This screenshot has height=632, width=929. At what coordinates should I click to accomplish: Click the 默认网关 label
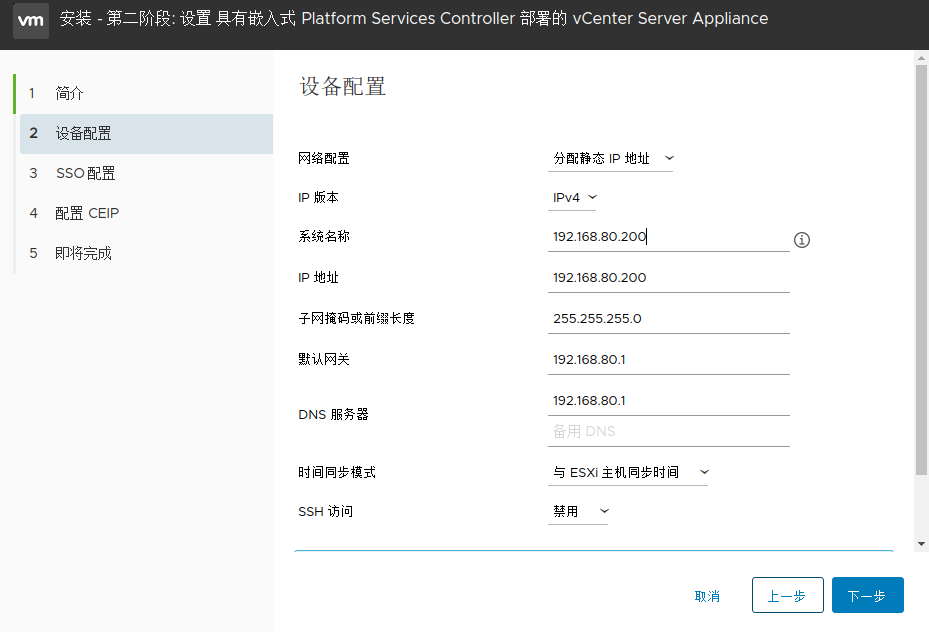pyautogui.click(x=324, y=359)
